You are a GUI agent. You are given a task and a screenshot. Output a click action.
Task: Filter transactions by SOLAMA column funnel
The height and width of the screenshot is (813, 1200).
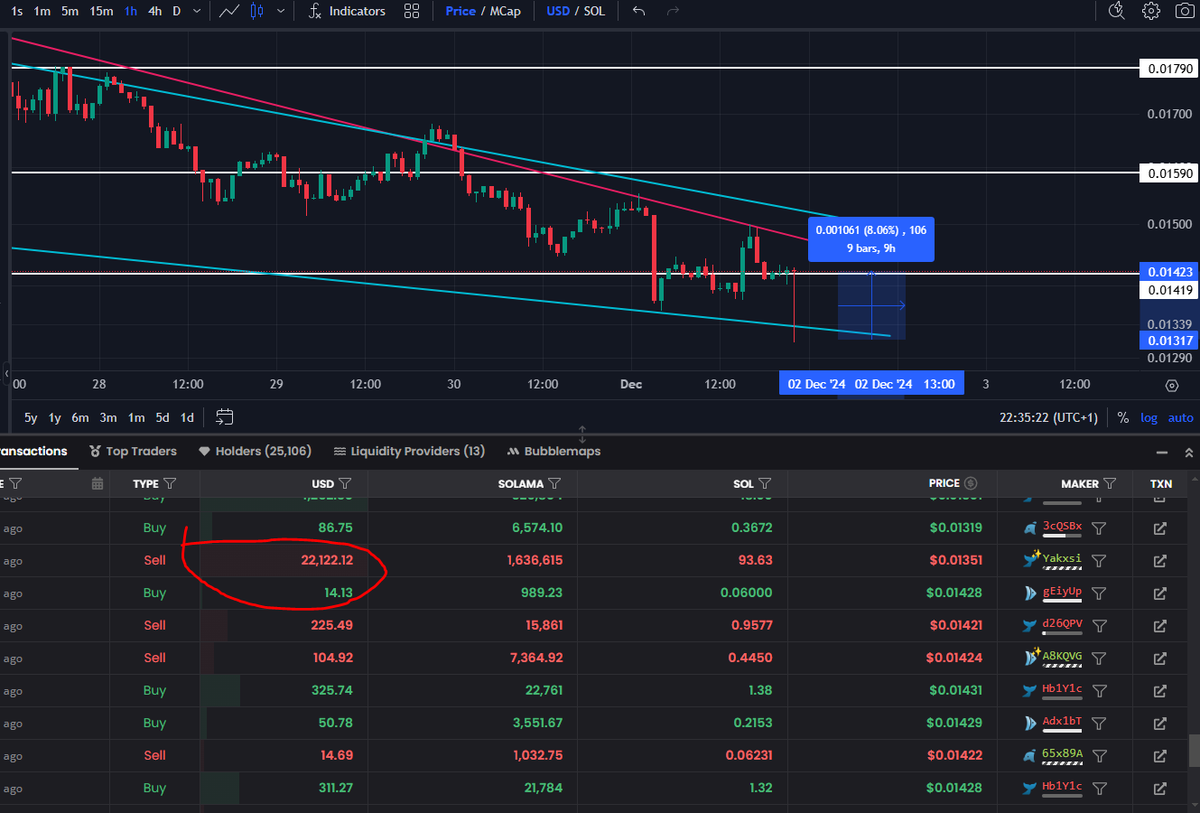556,484
